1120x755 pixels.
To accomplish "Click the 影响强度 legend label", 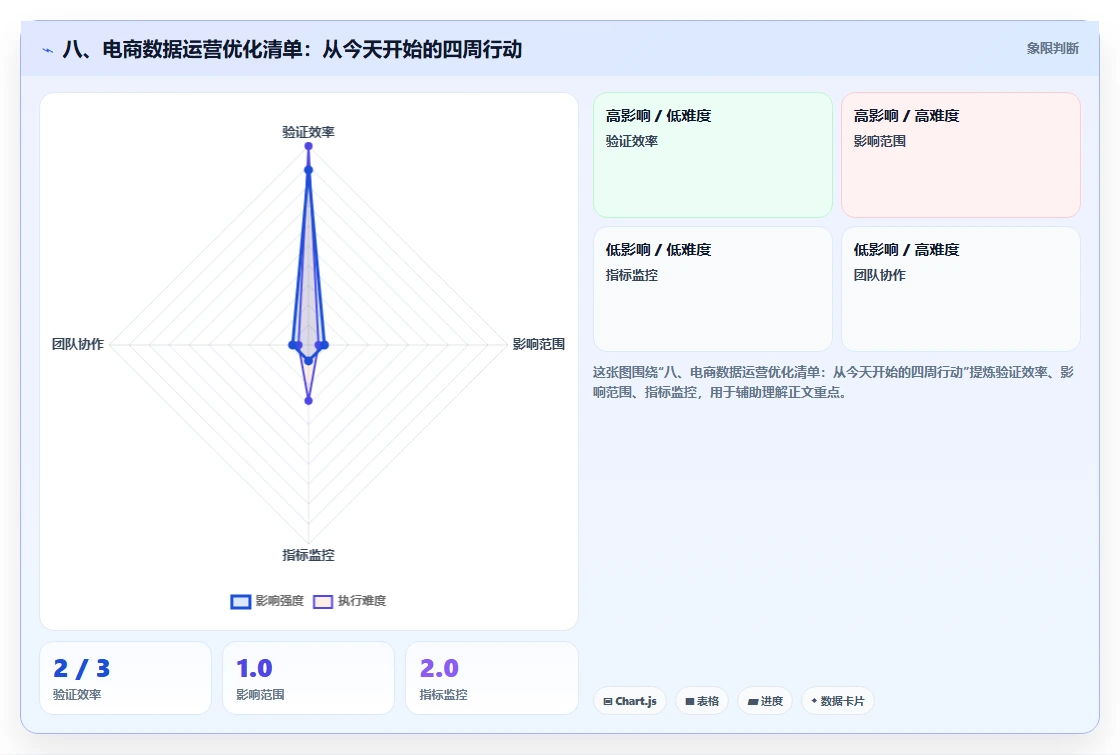I will (x=280, y=601).
